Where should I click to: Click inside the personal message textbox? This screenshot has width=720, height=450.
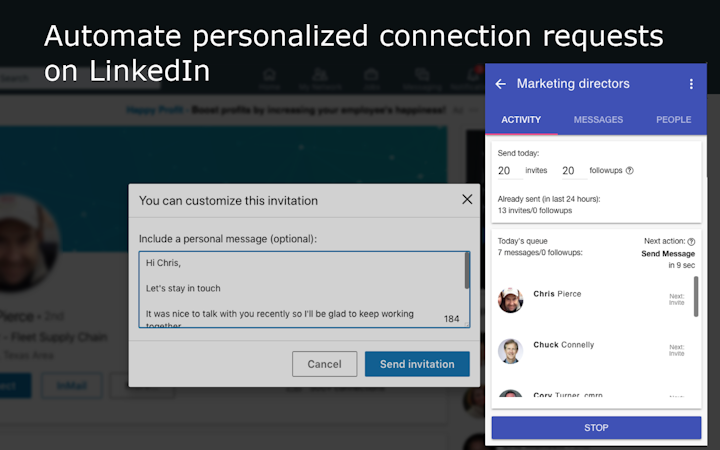[300, 290]
